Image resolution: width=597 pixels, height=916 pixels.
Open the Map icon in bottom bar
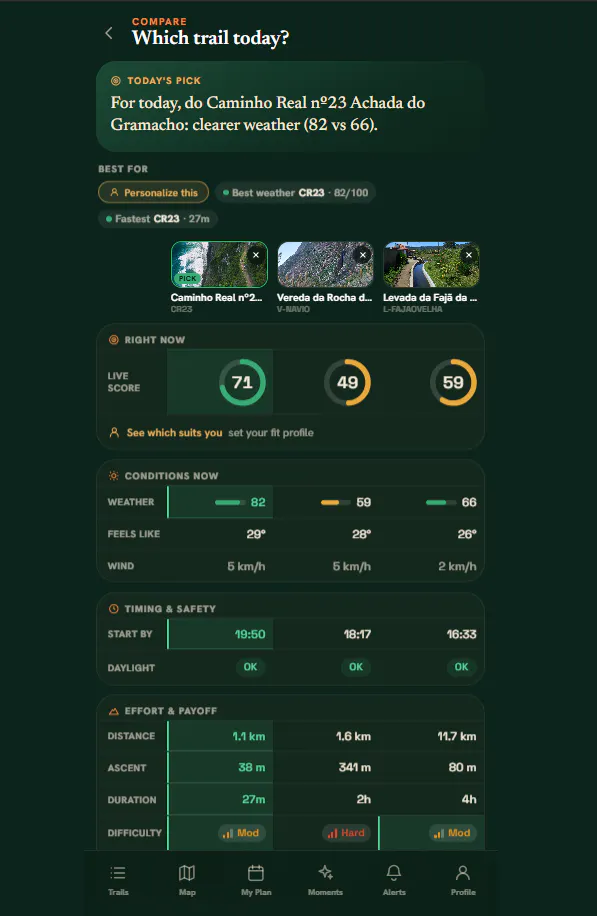[x=187, y=873]
